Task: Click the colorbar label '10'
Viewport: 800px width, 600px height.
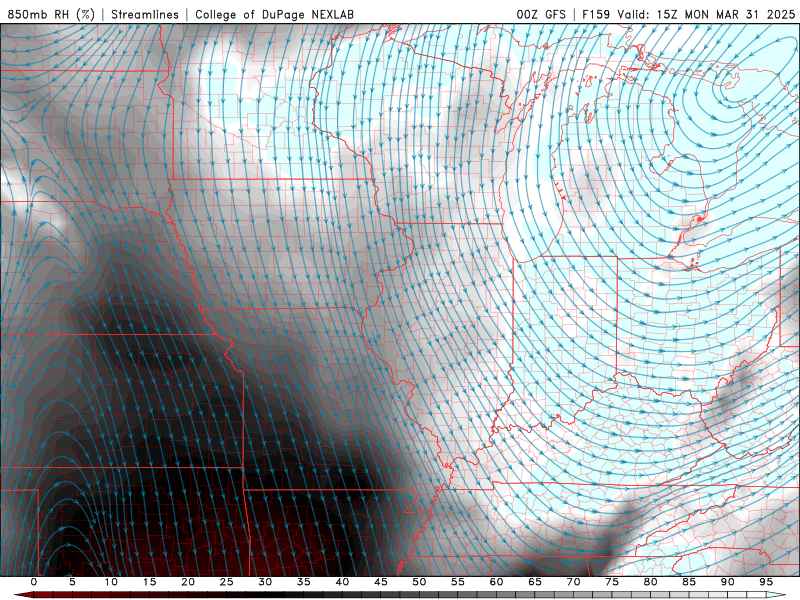Action: point(111,582)
